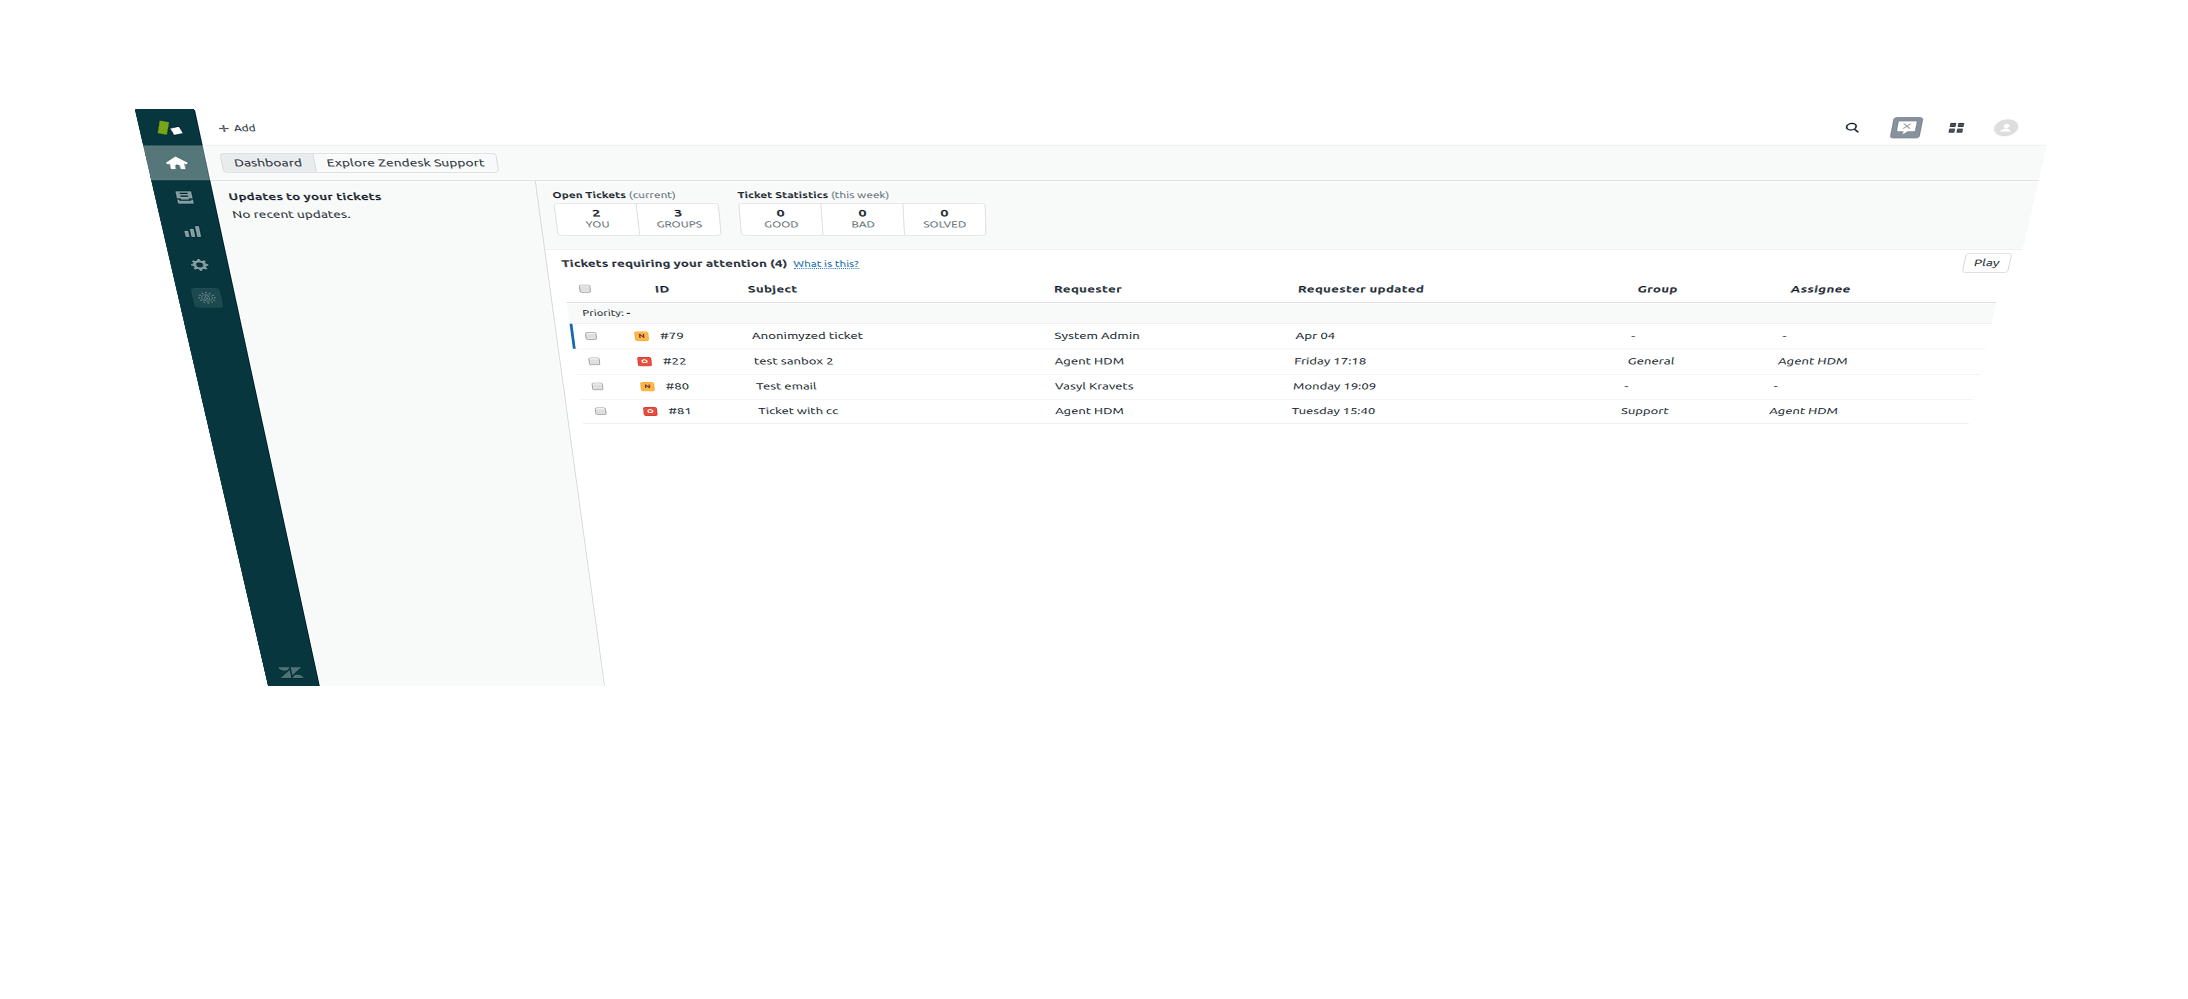Image resolution: width=2188 pixels, height=999 pixels.
Task: Sort by the Subject column header
Action: pos(772,289)
